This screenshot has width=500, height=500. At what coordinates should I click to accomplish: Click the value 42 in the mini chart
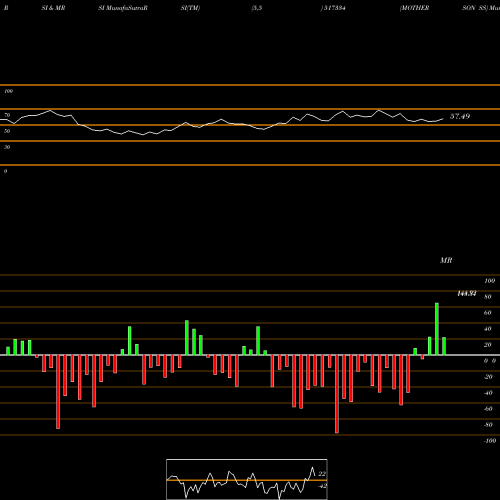[322, 486]
